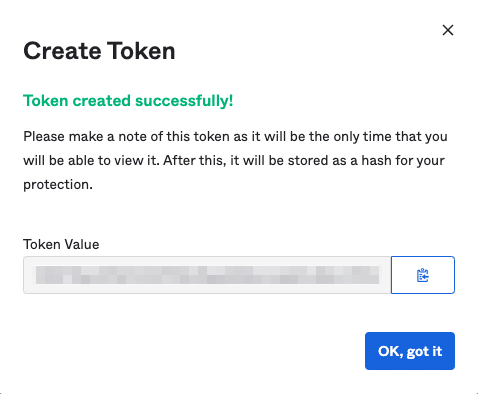Screen dimensions: 478x394
Task: Click the word protection in the notice text
Action: coord(56,185)
